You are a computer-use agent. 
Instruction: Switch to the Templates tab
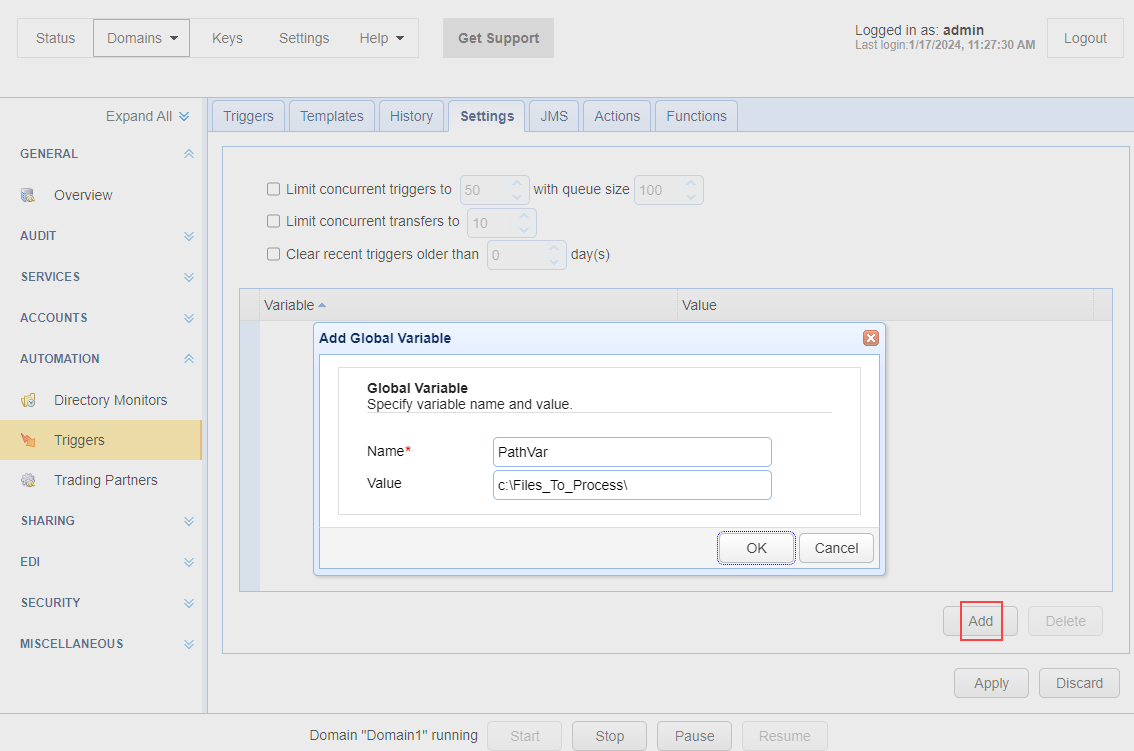[332, 116]
